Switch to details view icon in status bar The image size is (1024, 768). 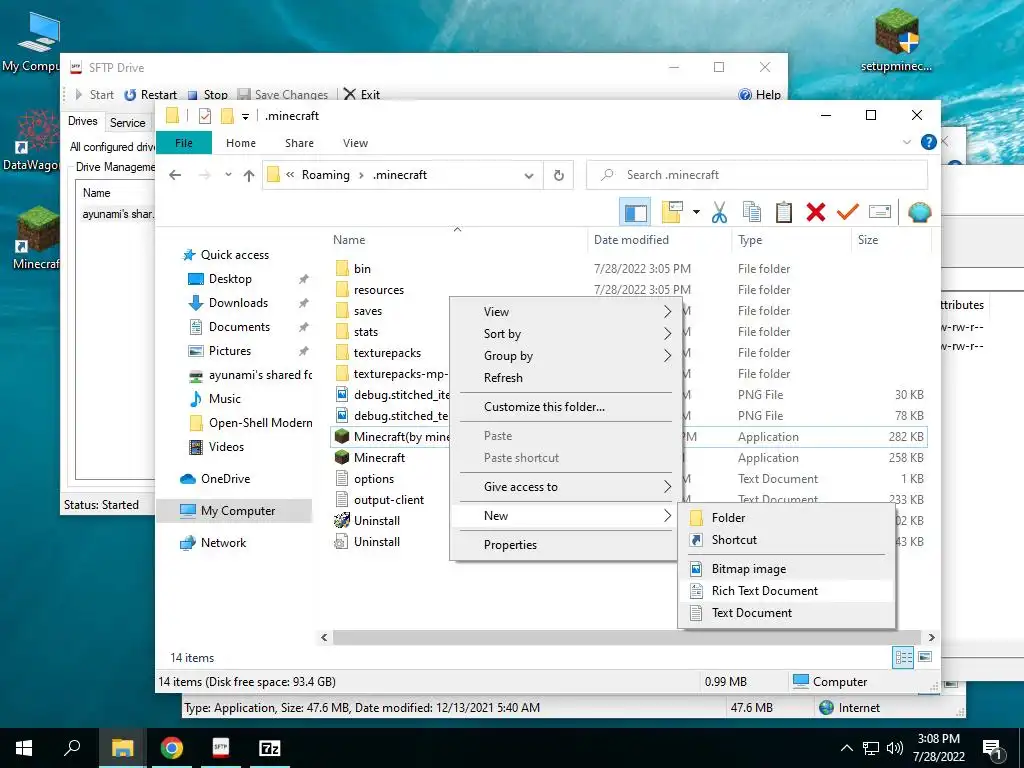tap(903, 658)
